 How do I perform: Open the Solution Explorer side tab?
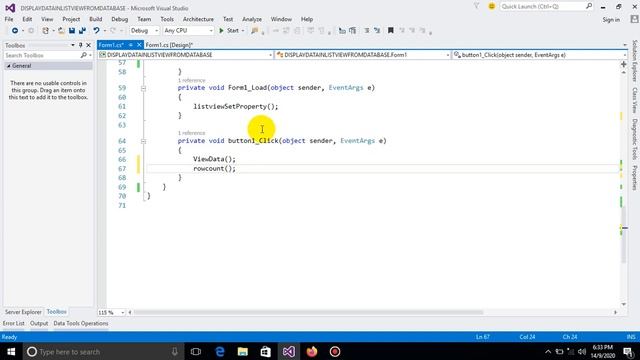[635, 61]
